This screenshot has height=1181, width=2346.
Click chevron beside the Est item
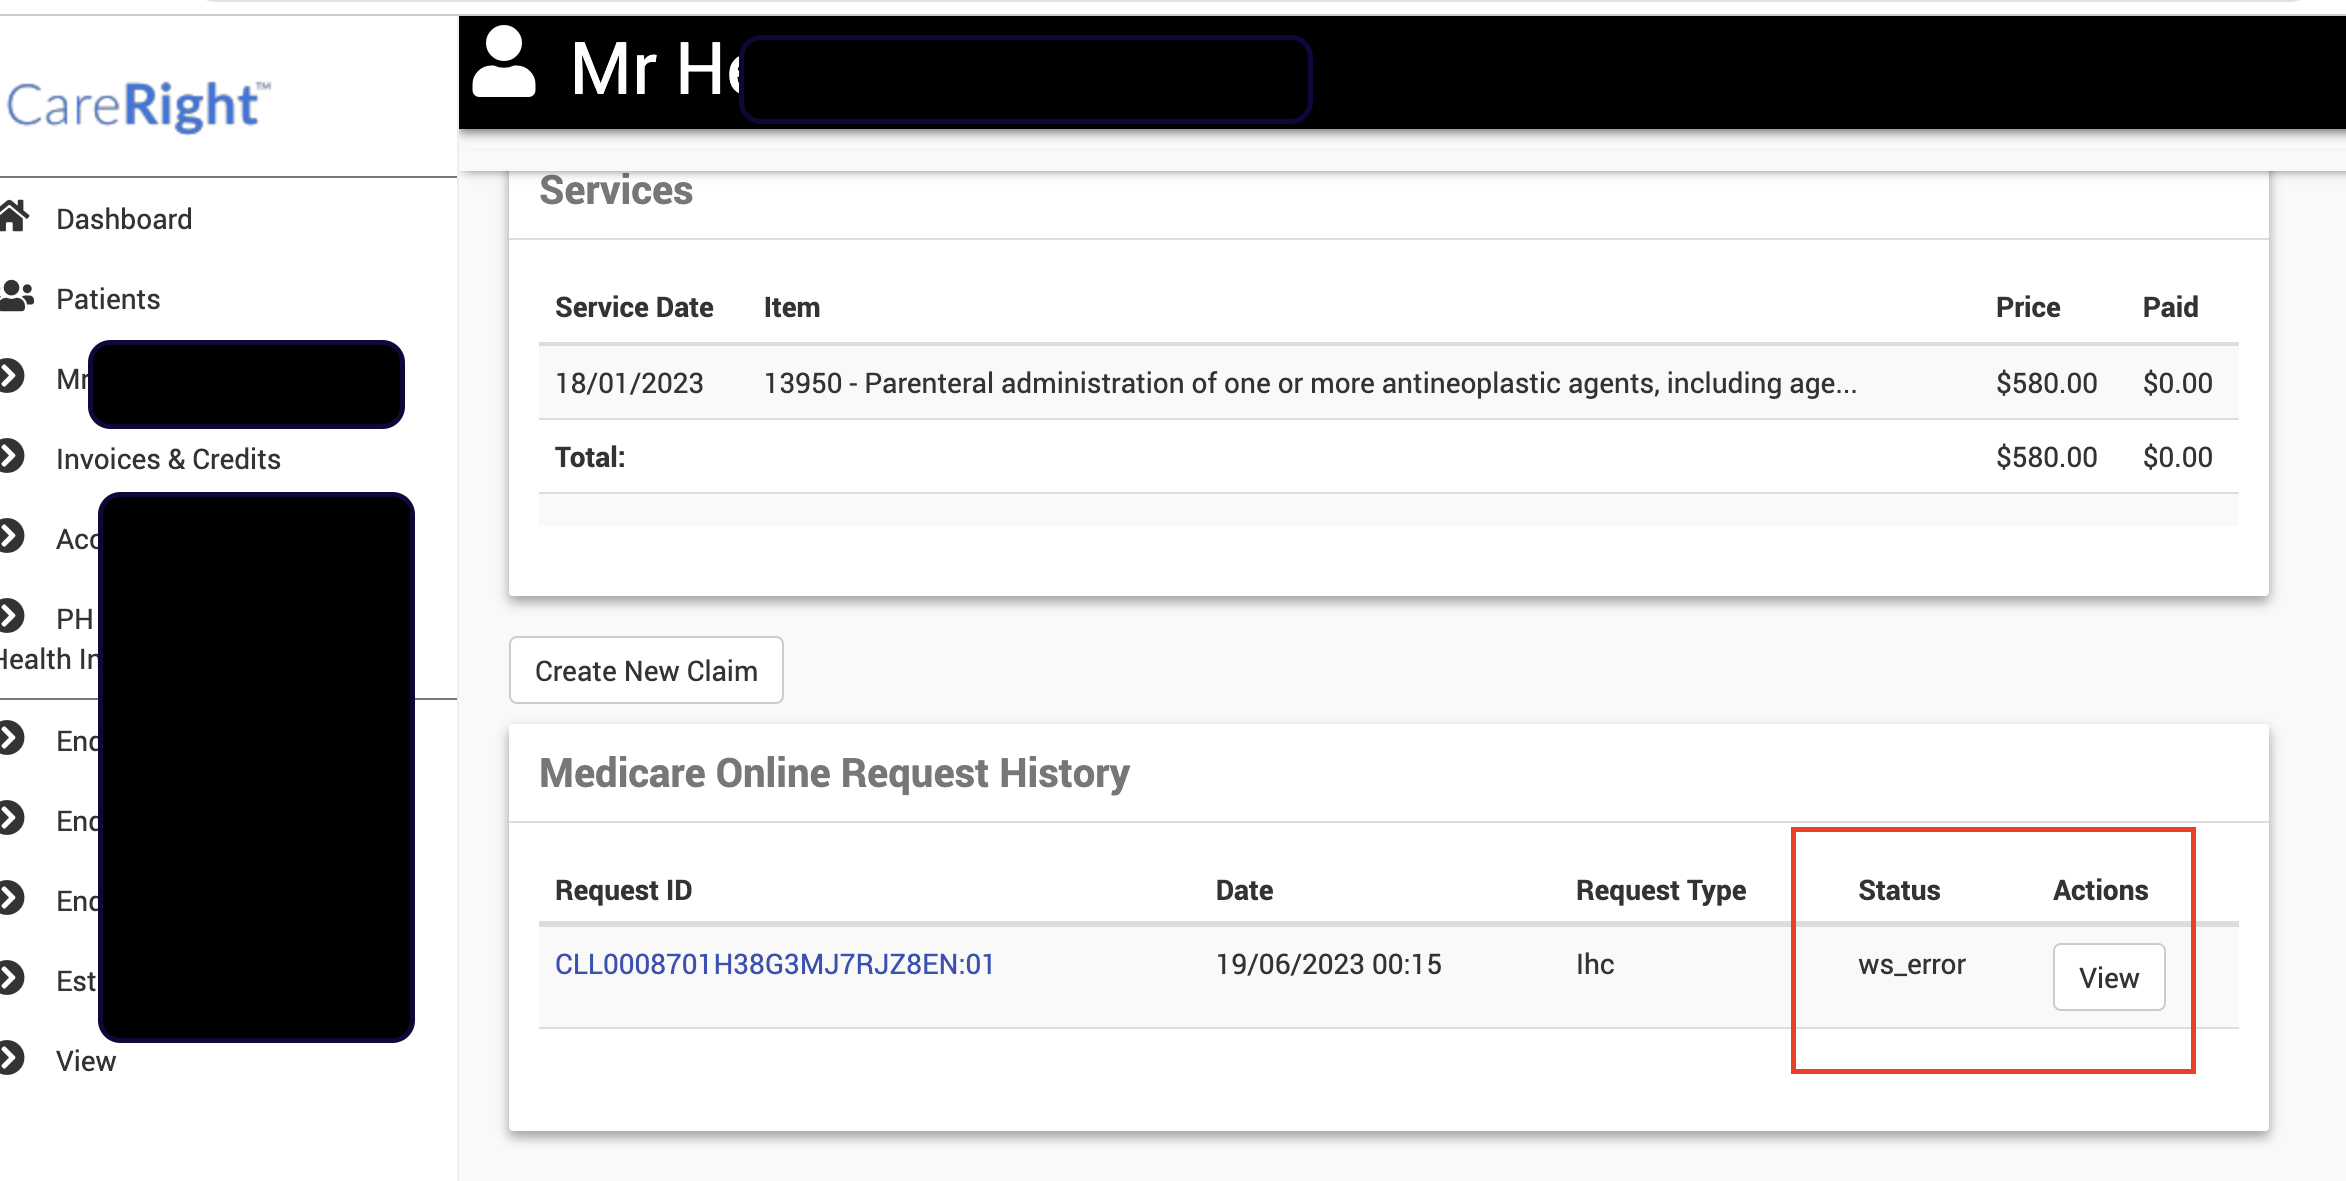11,978
